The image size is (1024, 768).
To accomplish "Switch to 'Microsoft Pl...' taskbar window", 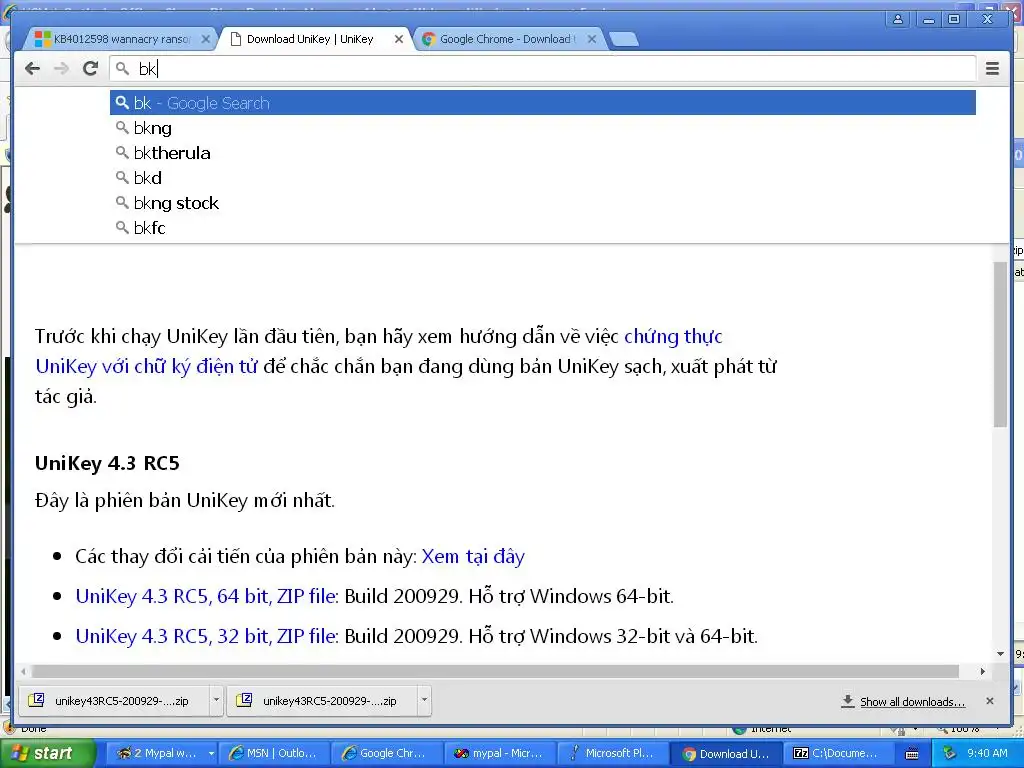I will (x=612, y=754).
